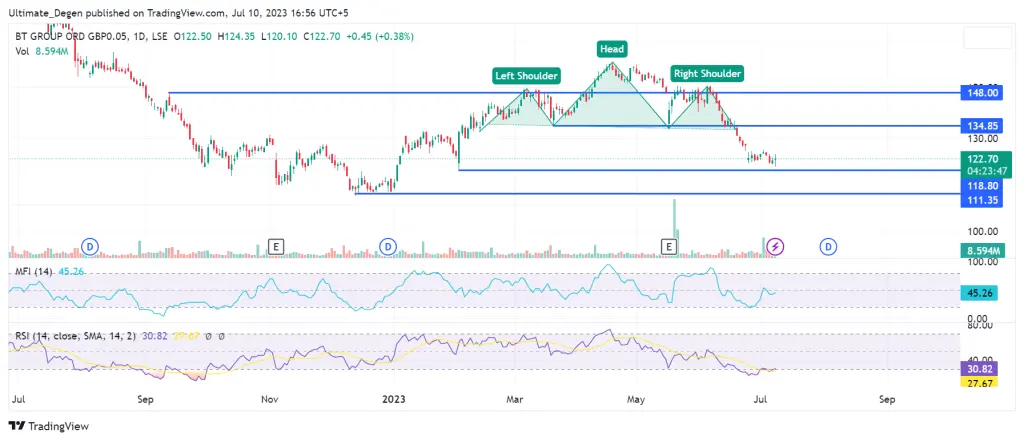Click the dividend D marker before September 2022
Image resolution: width=1024 pixels, height=441 pixels.
[x=90, y=246]
